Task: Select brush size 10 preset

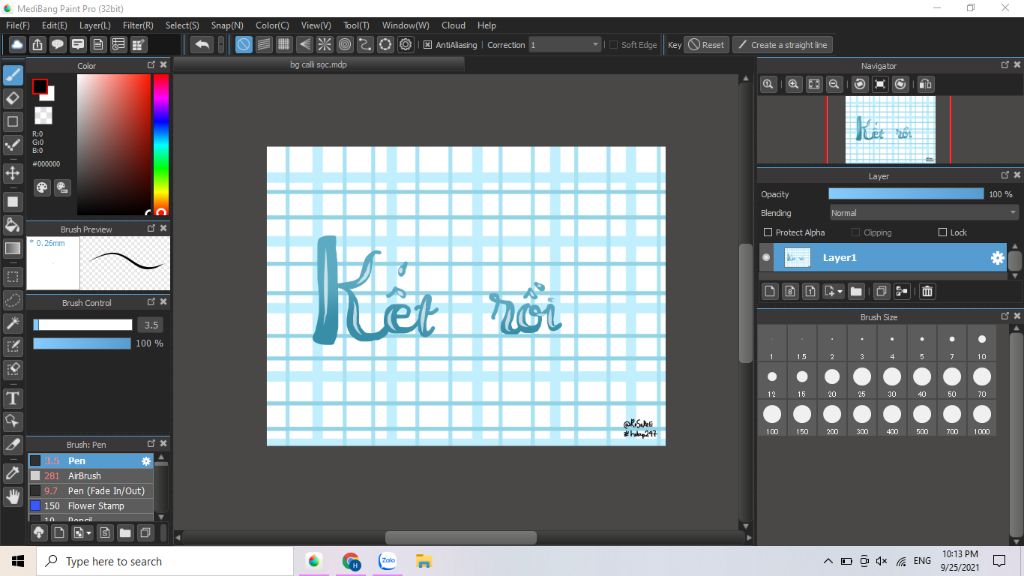Action: [x=982, y=345]
